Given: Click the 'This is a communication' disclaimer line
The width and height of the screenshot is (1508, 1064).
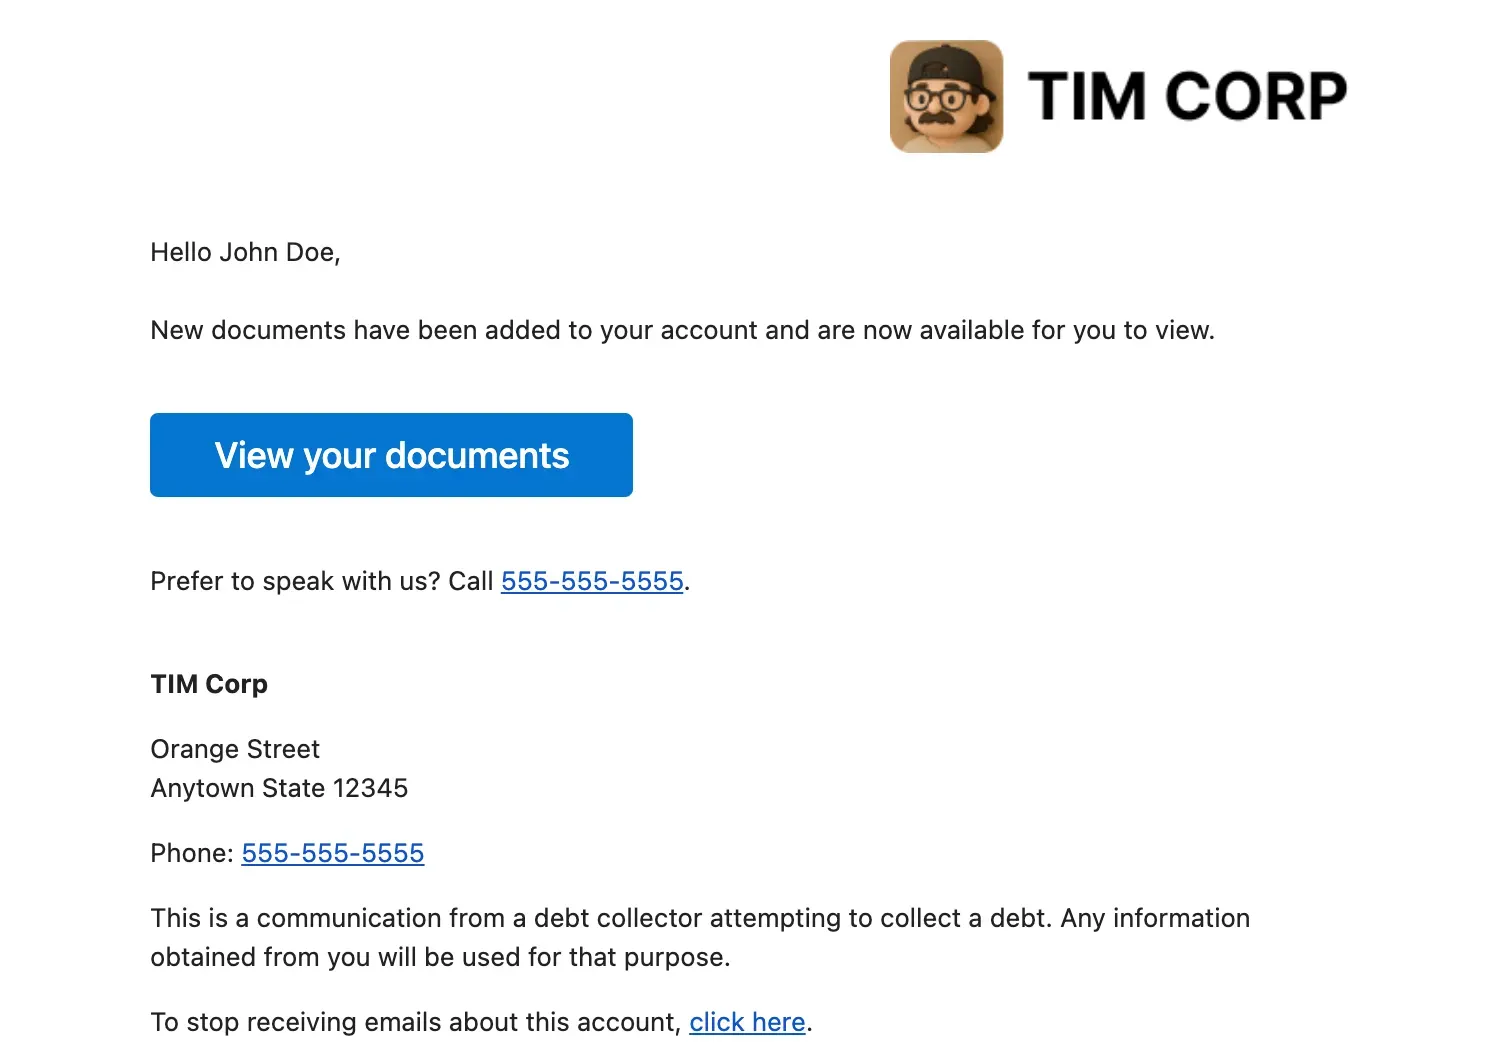Looking at the screenshot, I should 700,918.
